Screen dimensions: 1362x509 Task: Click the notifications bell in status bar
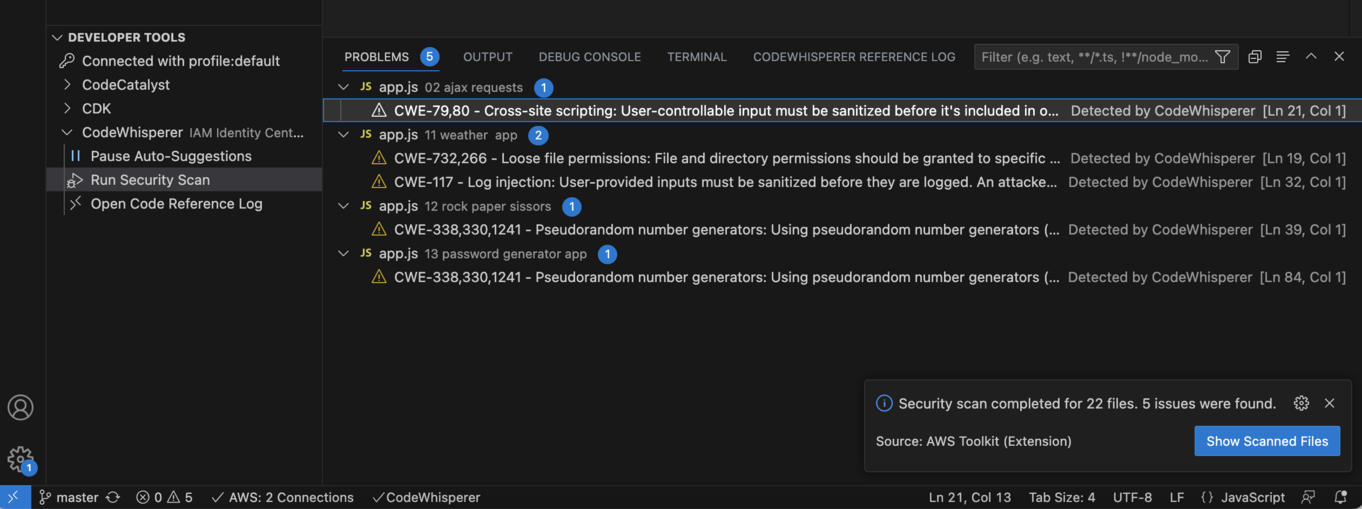(x=1340, y=497)
